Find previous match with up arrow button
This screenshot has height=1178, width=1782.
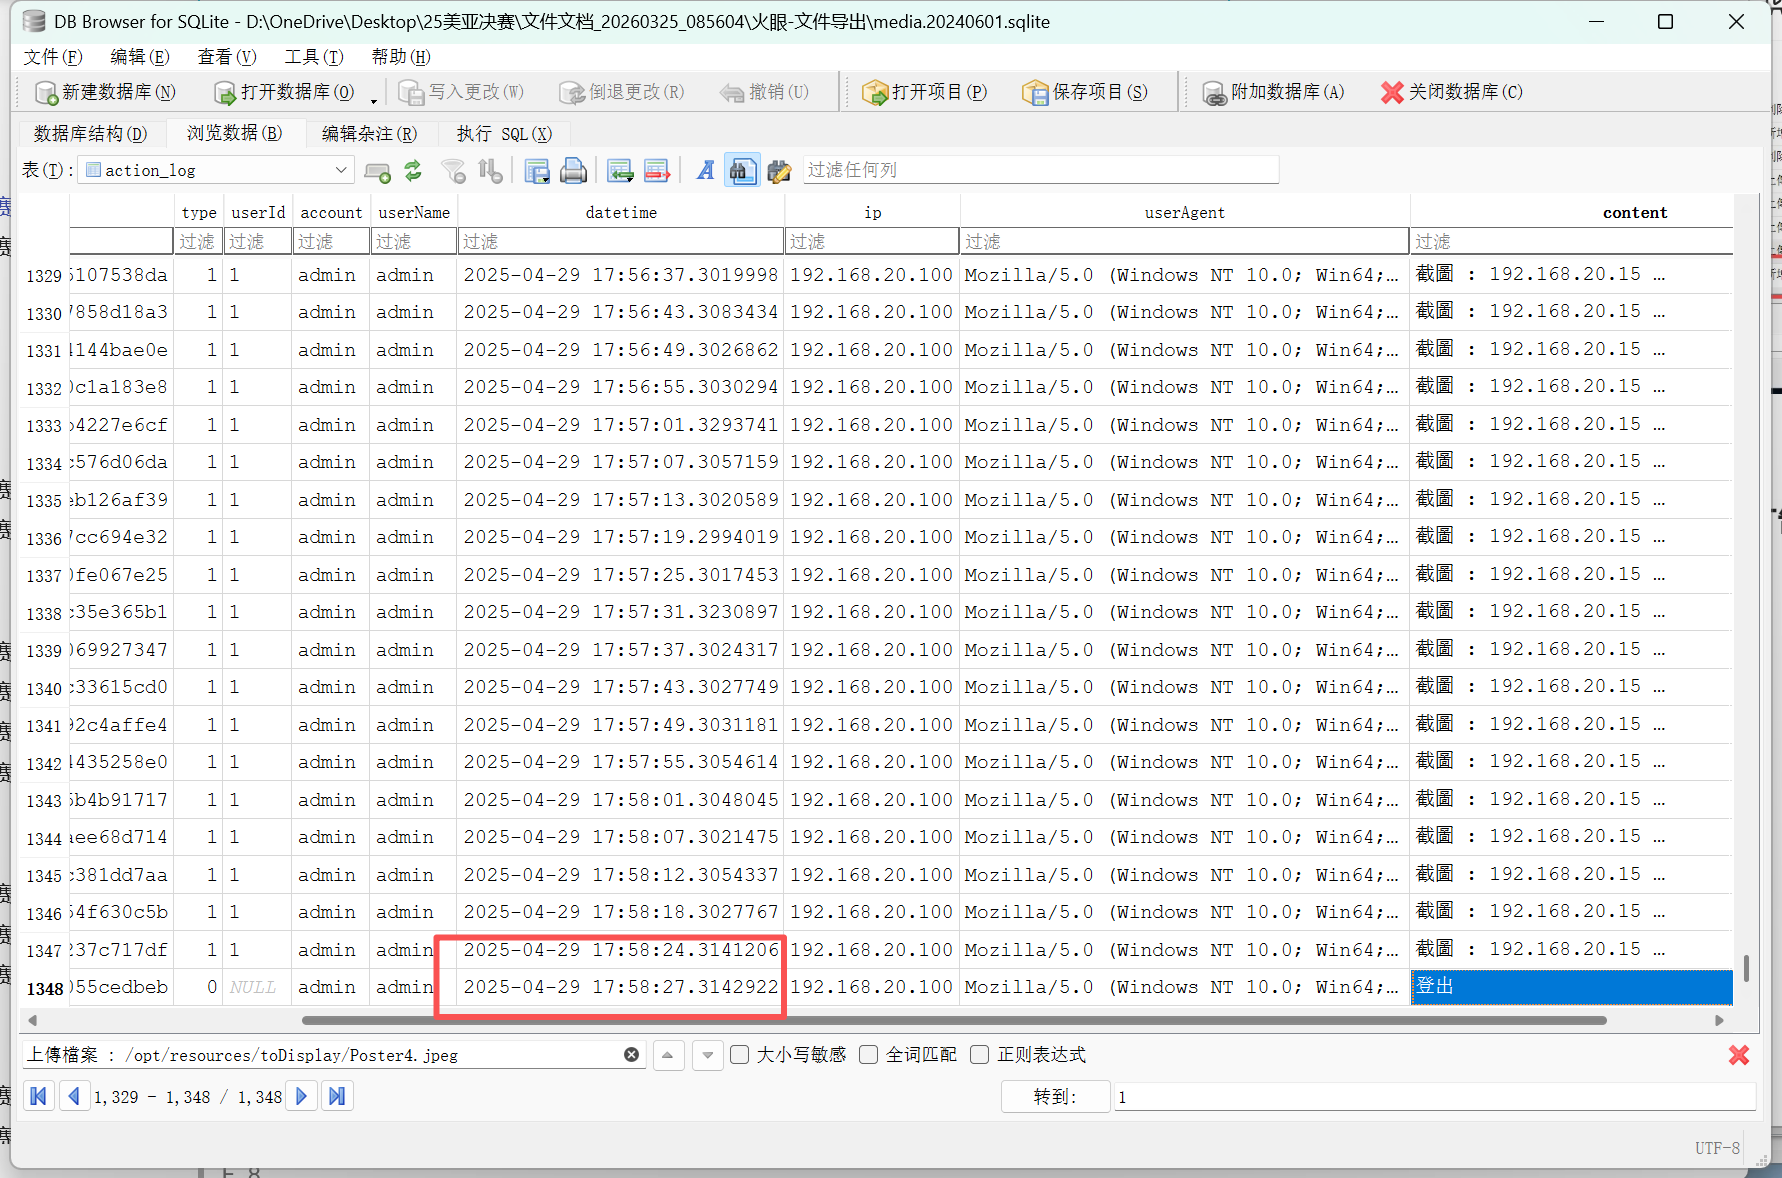coord(668,1055)
